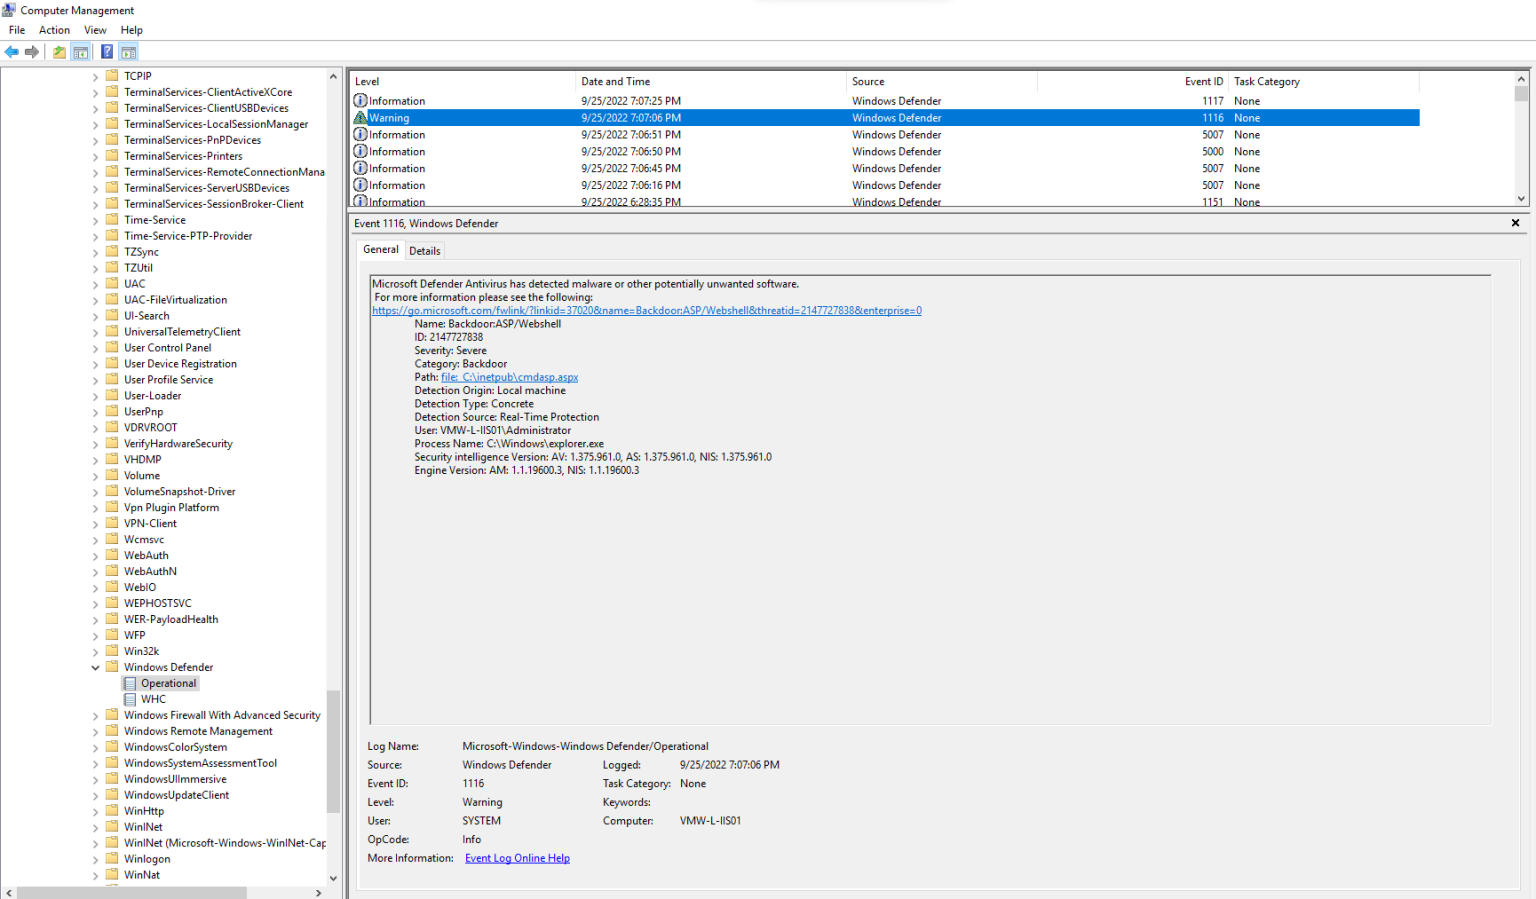Screen dimensions: 1536x899
Task: Click the Forward navigation arrow
Action: [x=32, y=51]
